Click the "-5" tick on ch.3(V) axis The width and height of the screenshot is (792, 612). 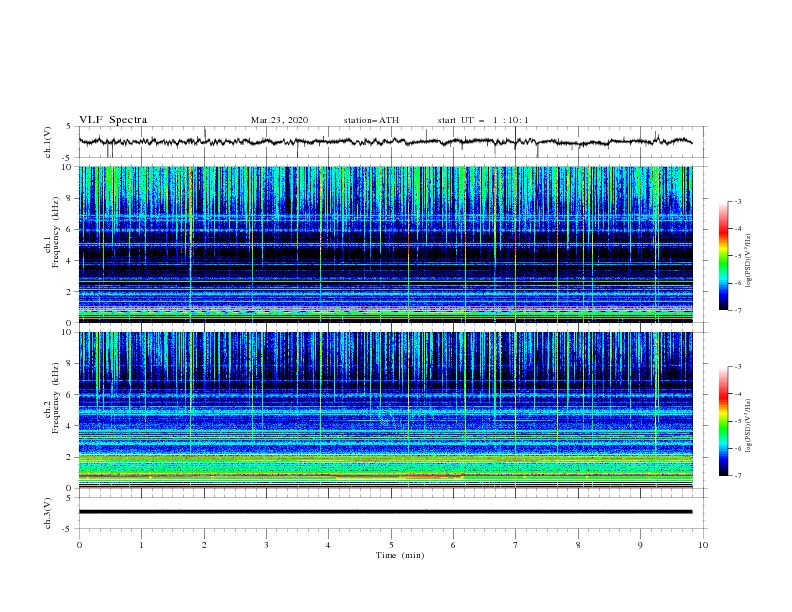tap(68, 529)
